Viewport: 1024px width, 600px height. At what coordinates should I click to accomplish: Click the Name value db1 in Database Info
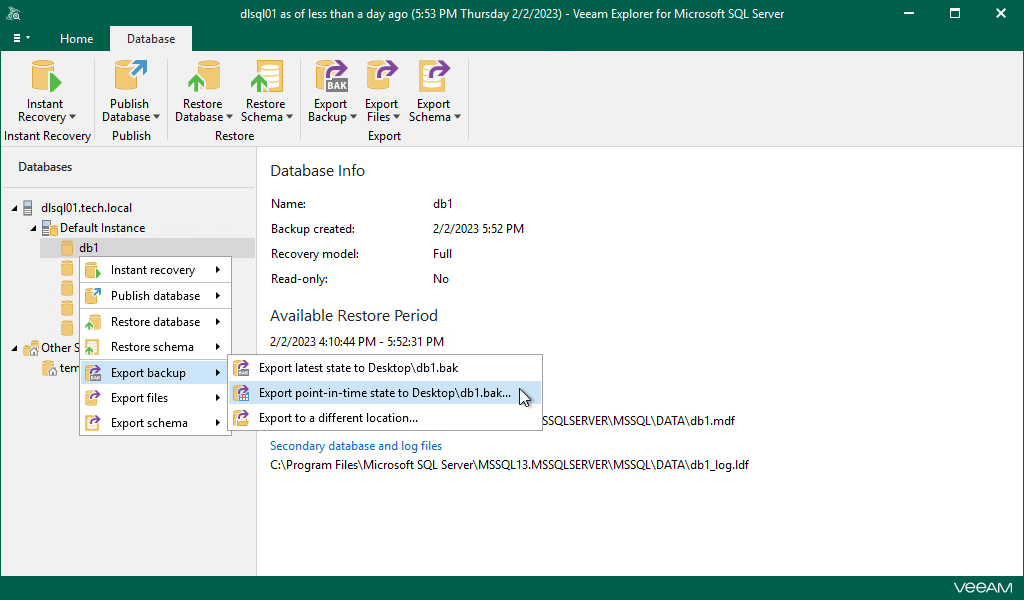pos(443,204)
